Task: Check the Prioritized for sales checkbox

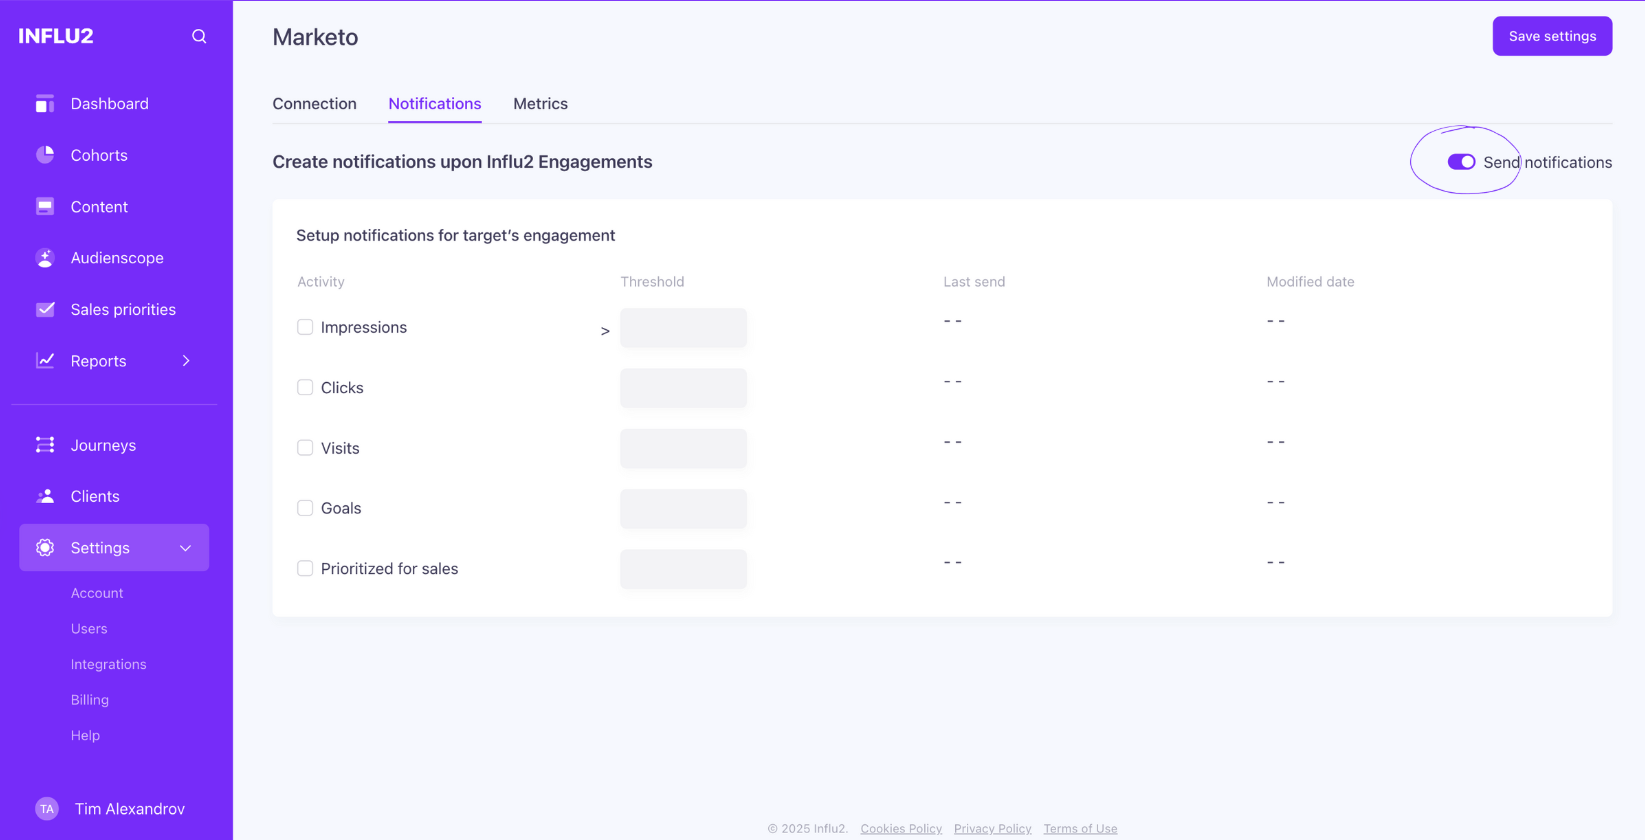Action: point(305,568)
